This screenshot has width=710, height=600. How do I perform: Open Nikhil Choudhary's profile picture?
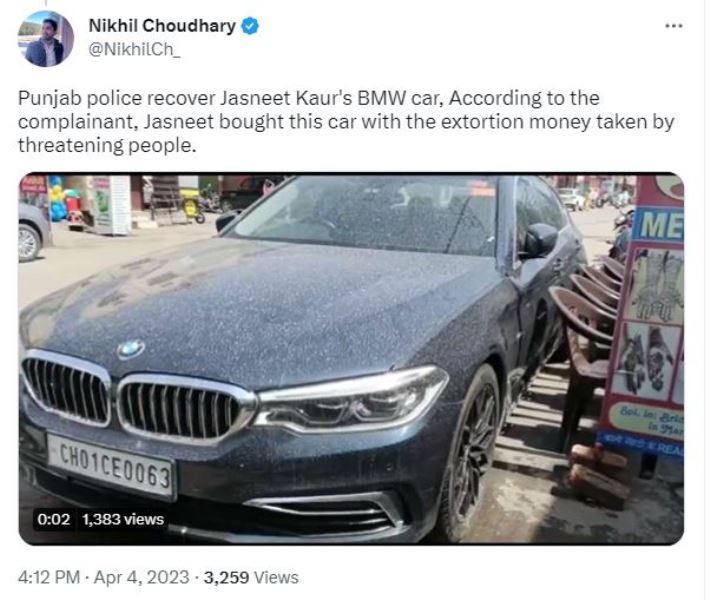pos(45,38)
